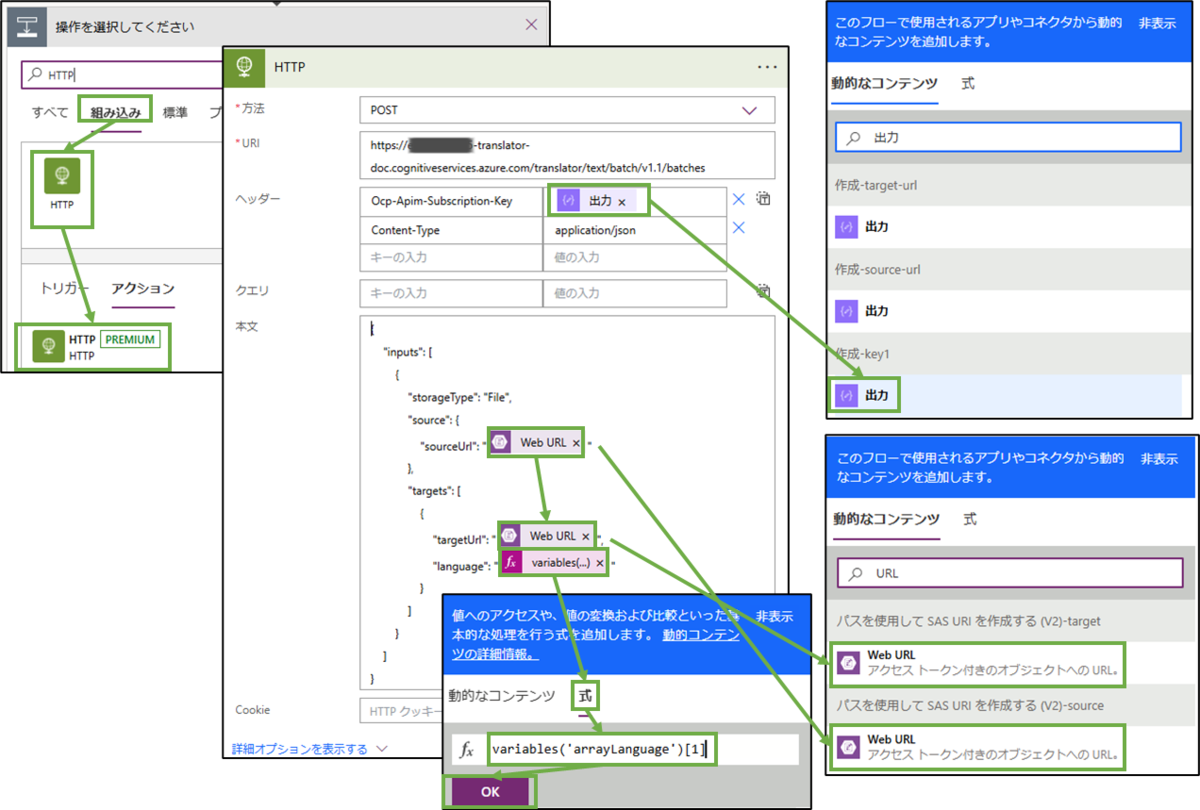Open 動的なコンテンツ tab in the expression popup
This screenshot has width=1200, height=810.
click(501, 695)
